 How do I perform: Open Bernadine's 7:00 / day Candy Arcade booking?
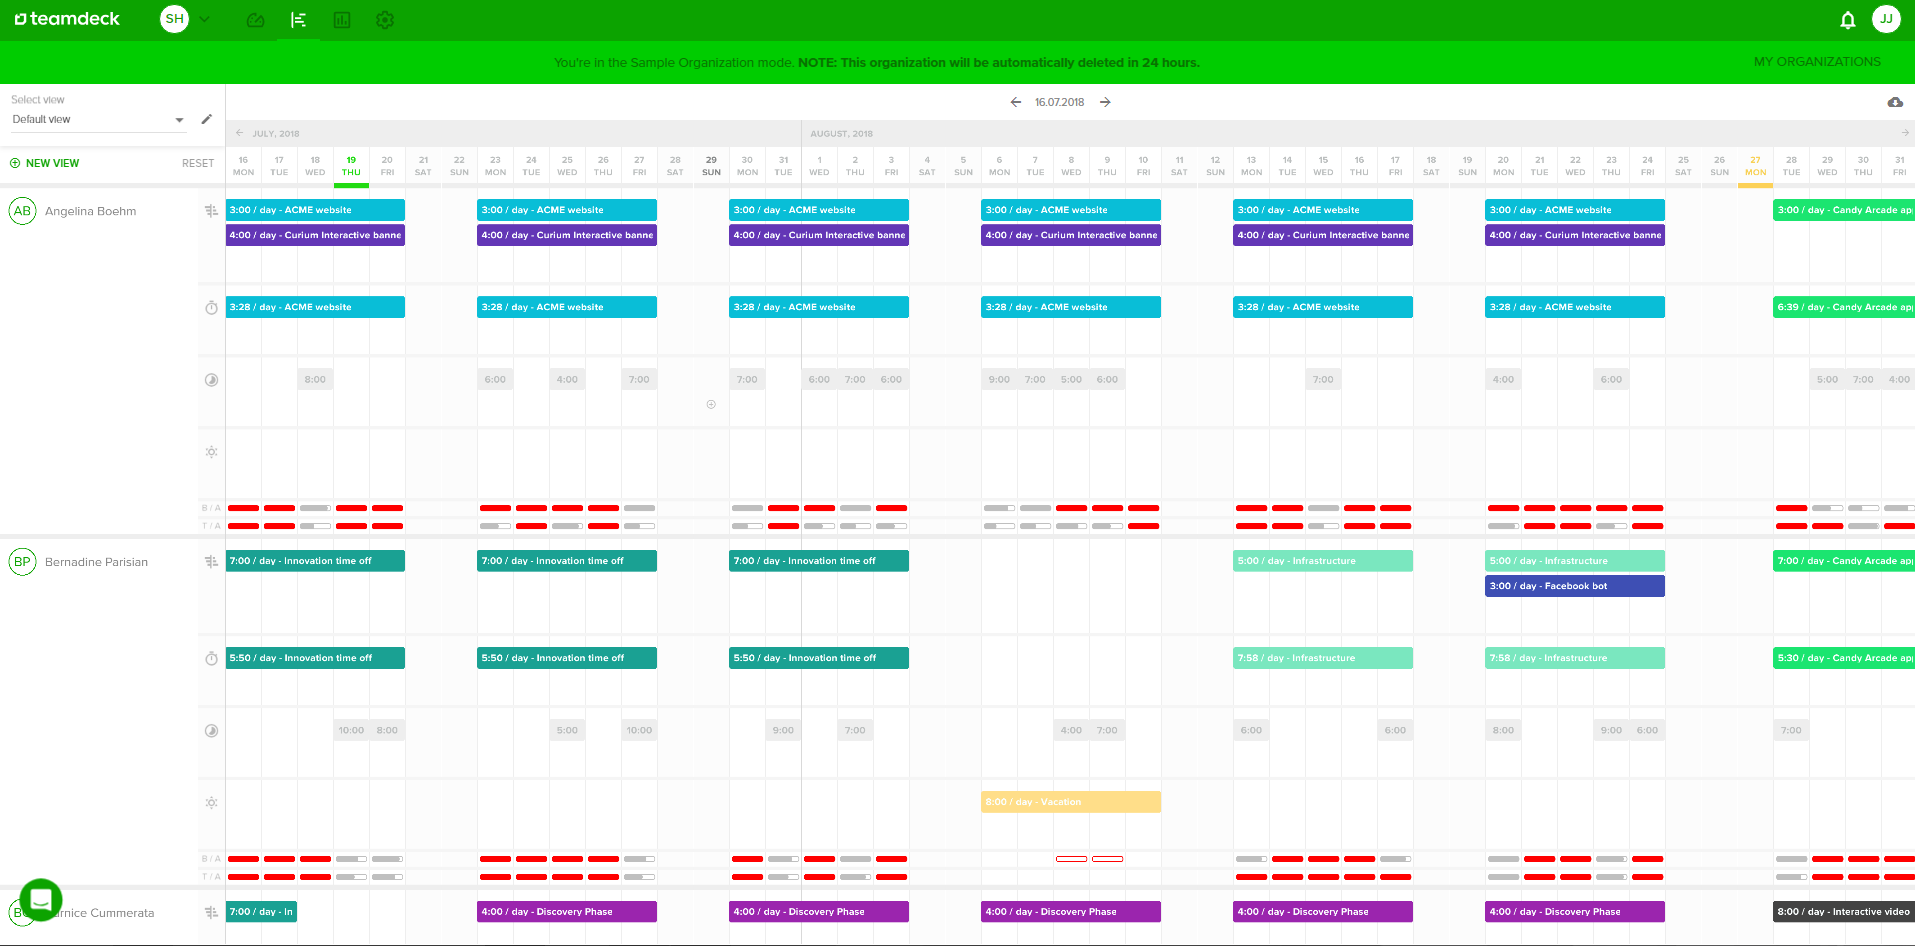1844,561
